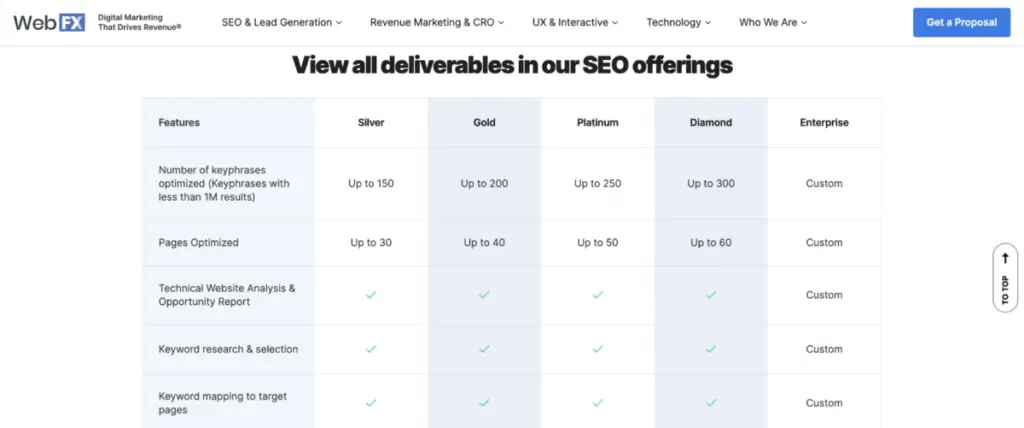Click Silver checkmark for Keyword research & selection
The height and width of the screenshot is (428, 1024).
point(371,349)
